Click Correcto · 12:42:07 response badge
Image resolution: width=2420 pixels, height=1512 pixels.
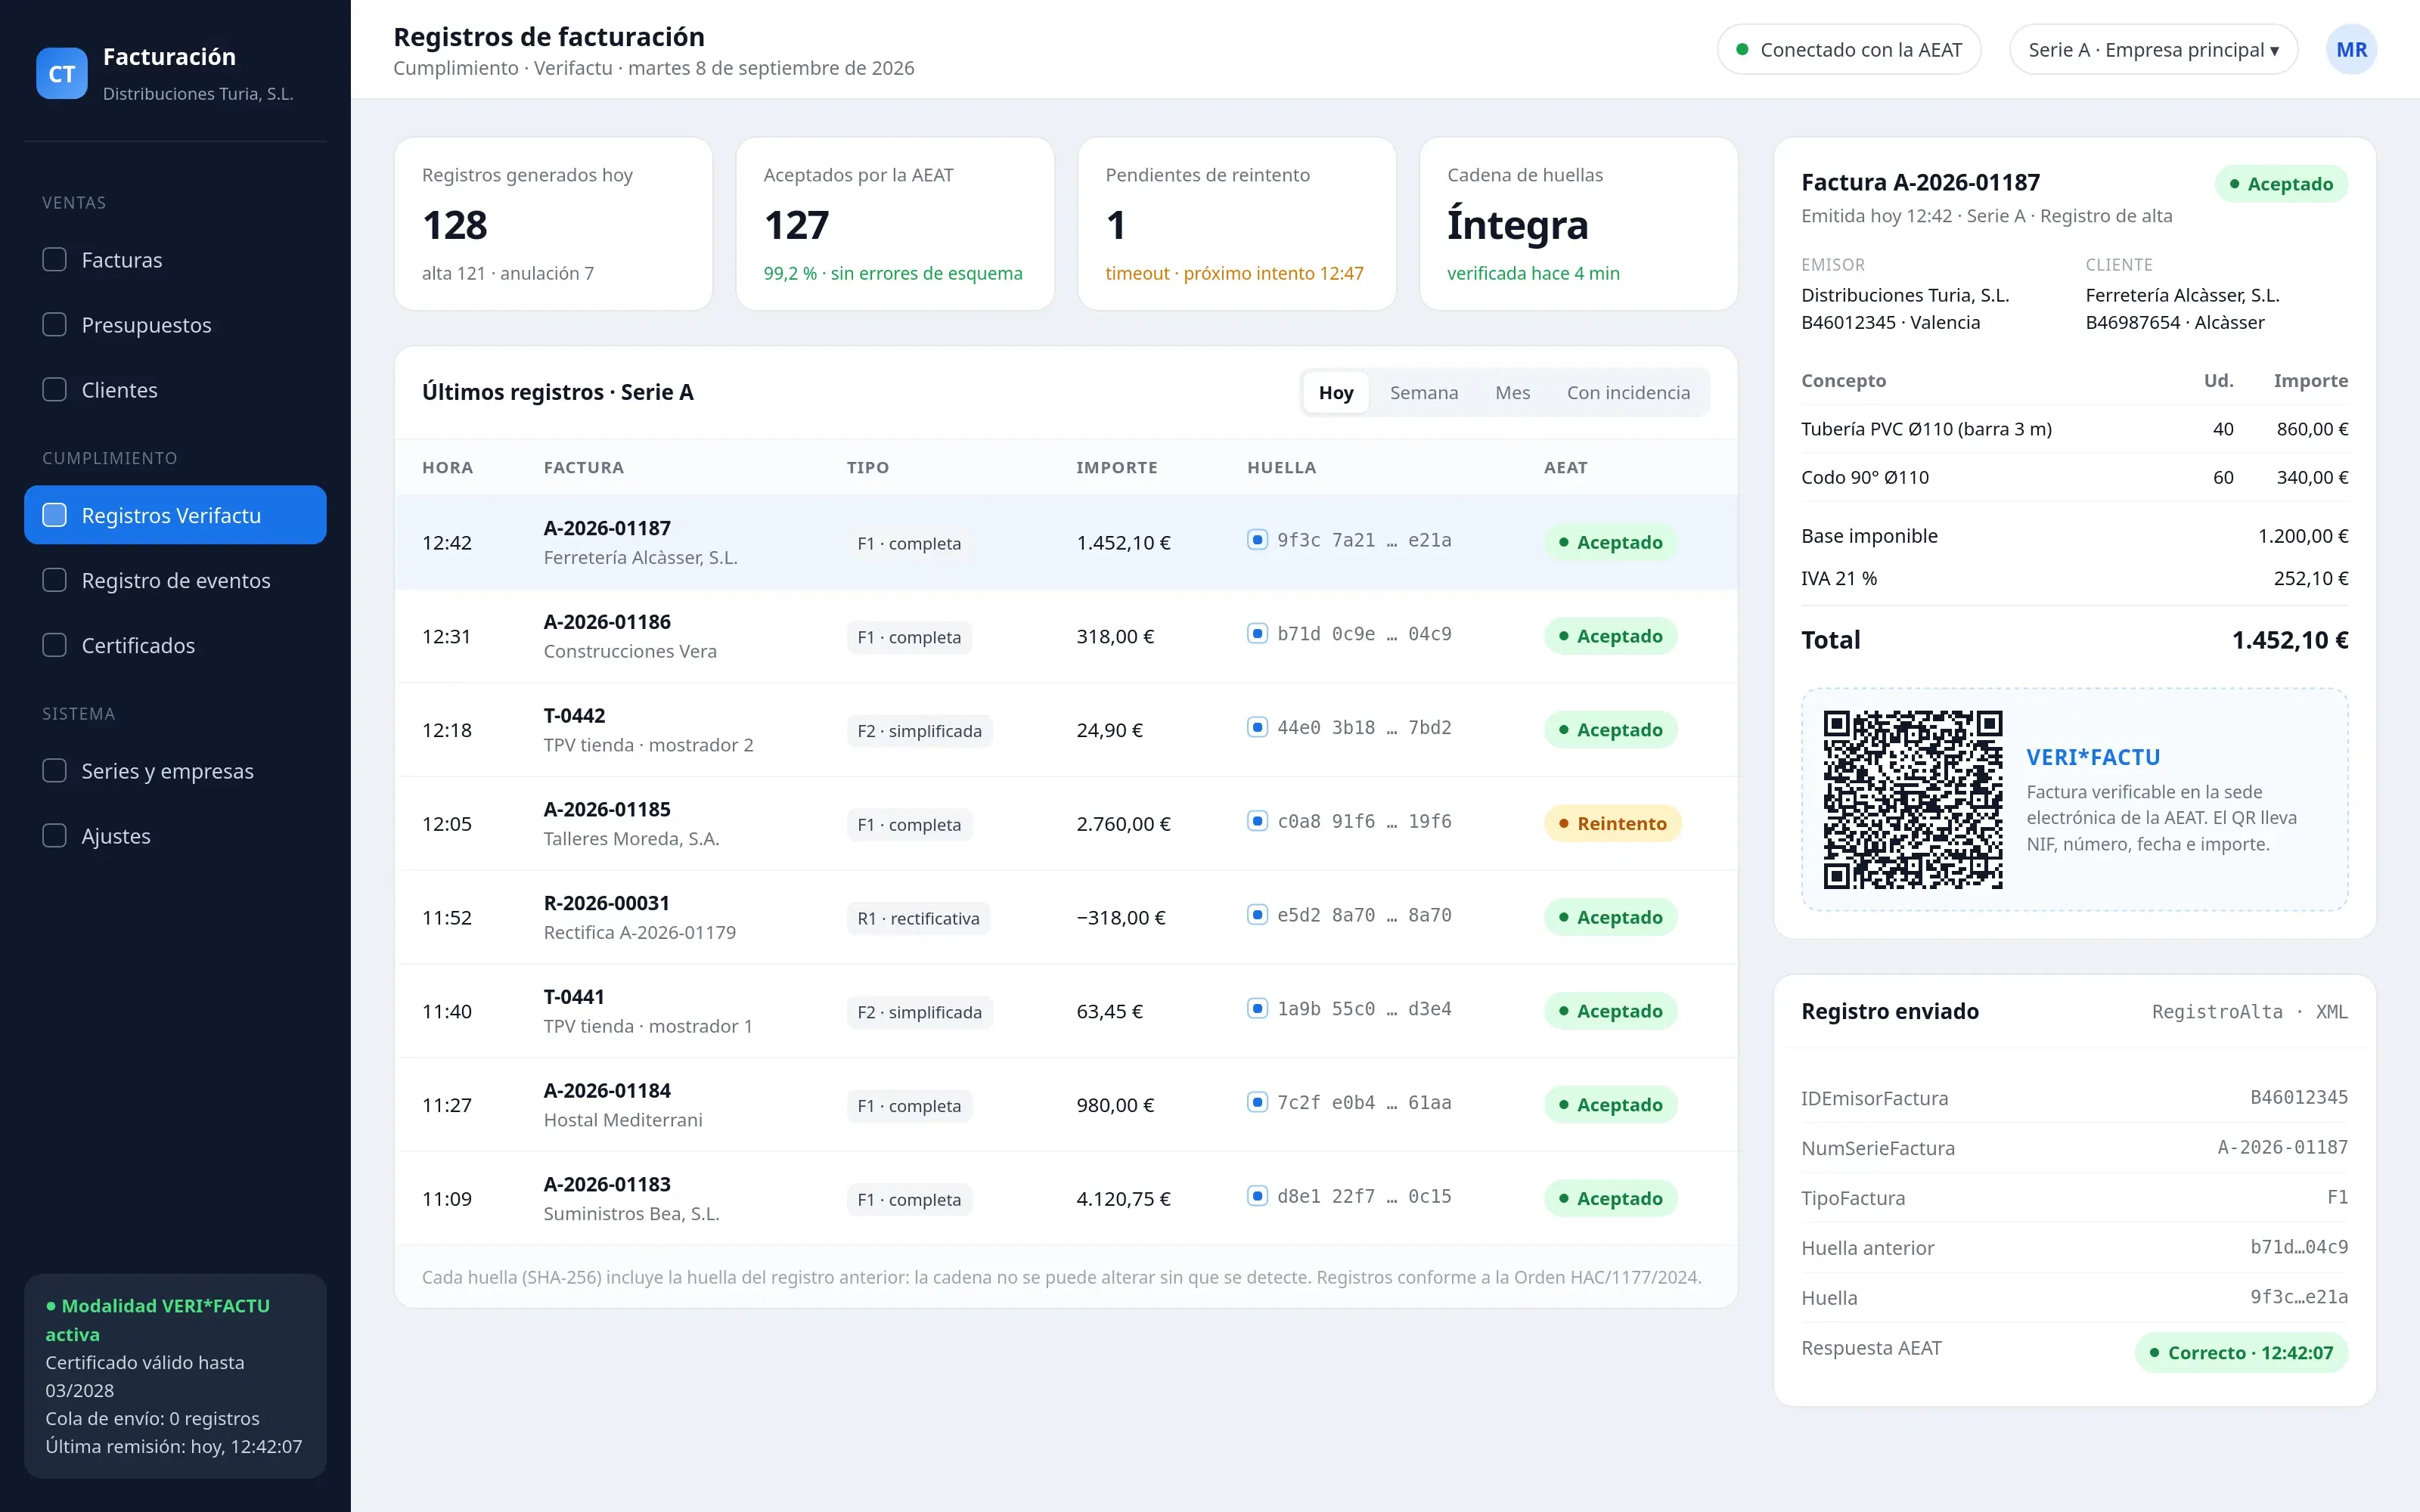point(2241,1353)
